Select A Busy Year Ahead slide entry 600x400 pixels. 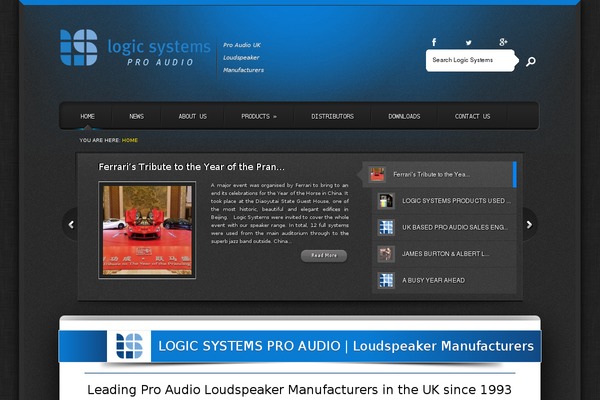click(x=444, y=280)
